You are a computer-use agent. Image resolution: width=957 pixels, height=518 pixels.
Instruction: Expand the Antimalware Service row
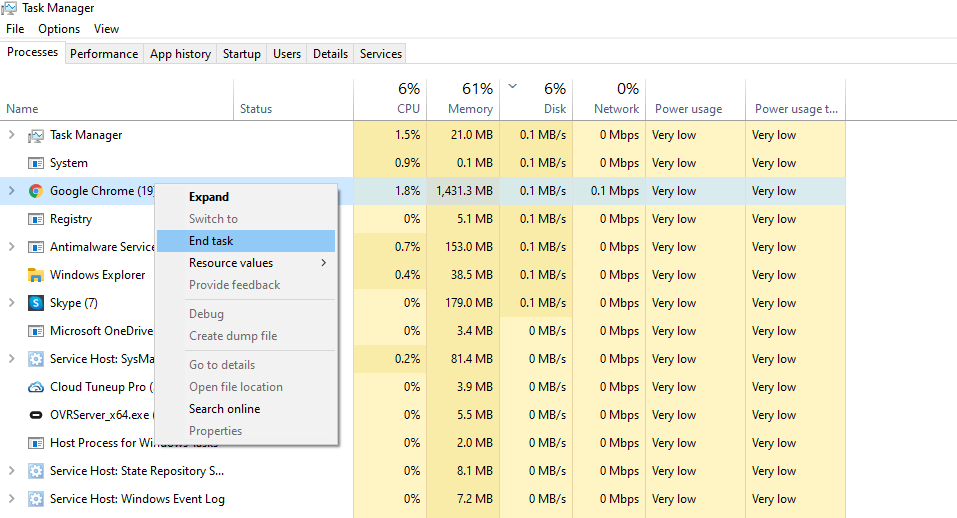12,247
